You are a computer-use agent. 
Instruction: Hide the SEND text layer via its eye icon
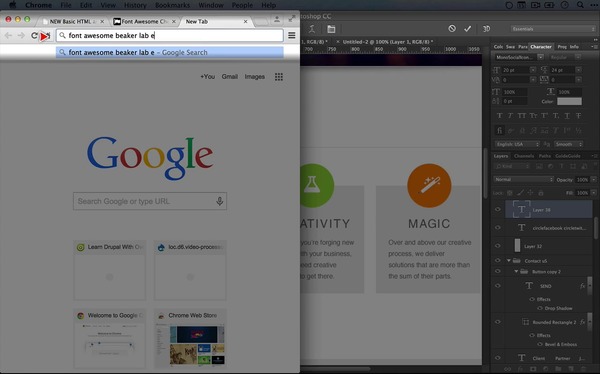click(498, 286)
